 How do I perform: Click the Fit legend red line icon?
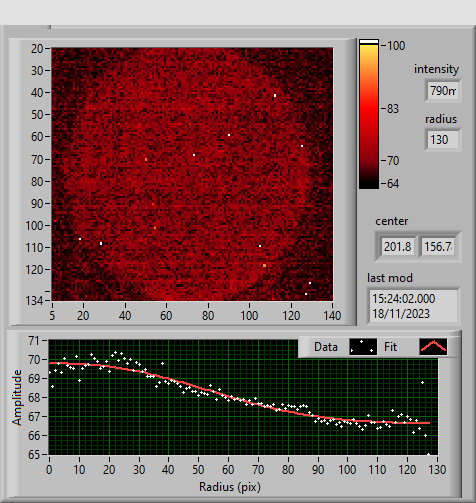click(433, 347)
